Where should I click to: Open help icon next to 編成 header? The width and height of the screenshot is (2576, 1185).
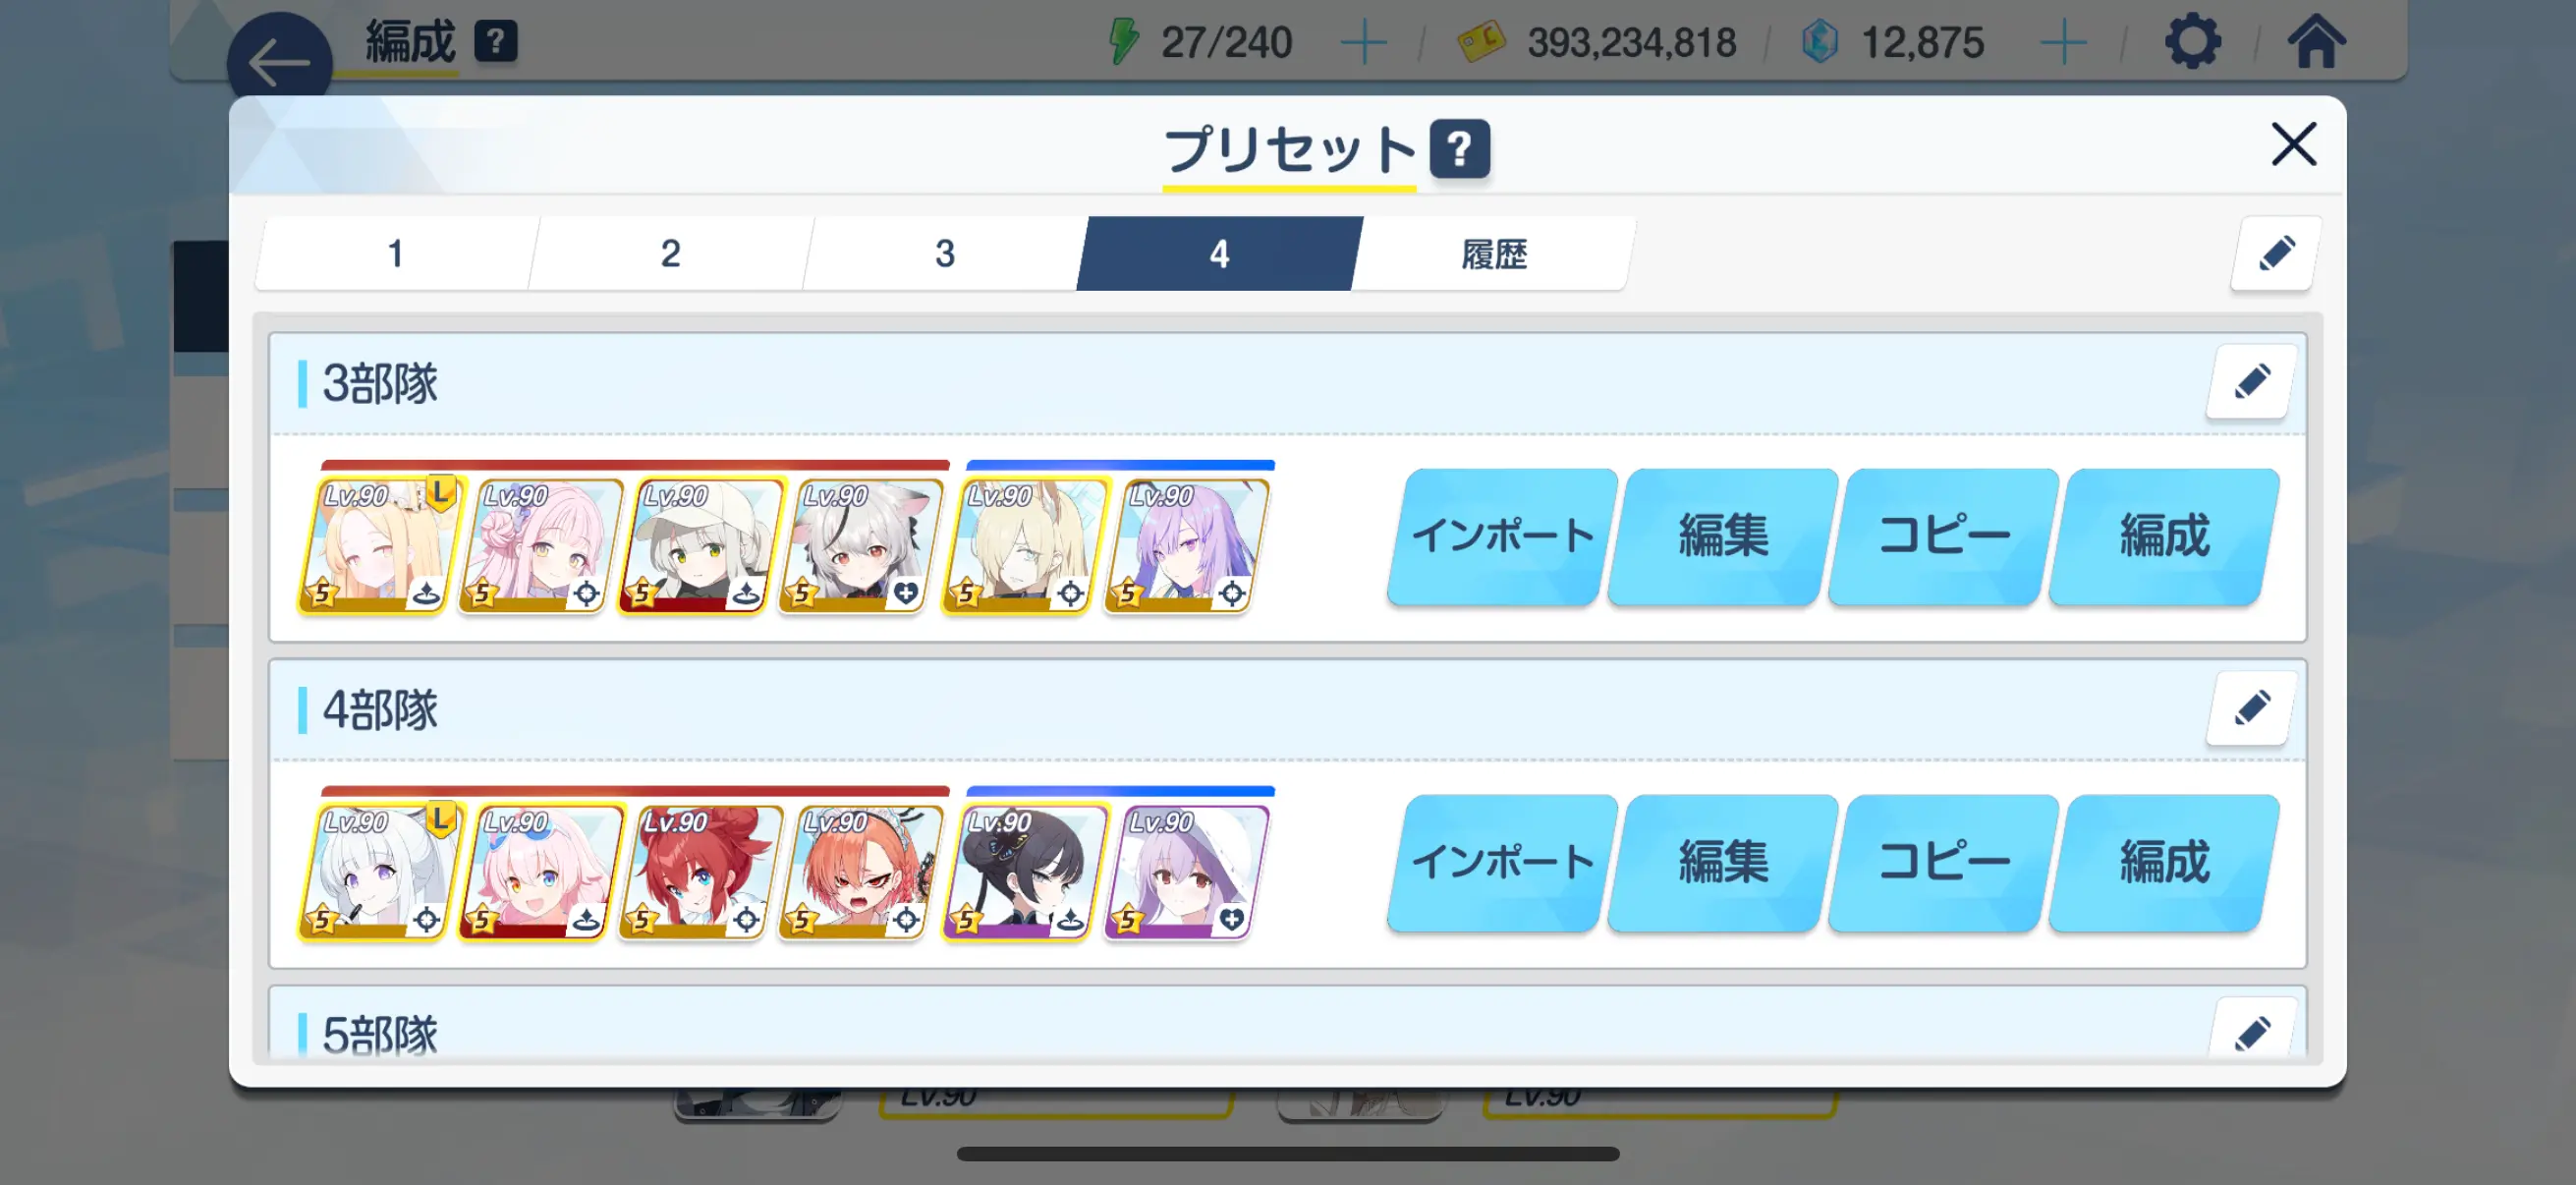point(495,42)
